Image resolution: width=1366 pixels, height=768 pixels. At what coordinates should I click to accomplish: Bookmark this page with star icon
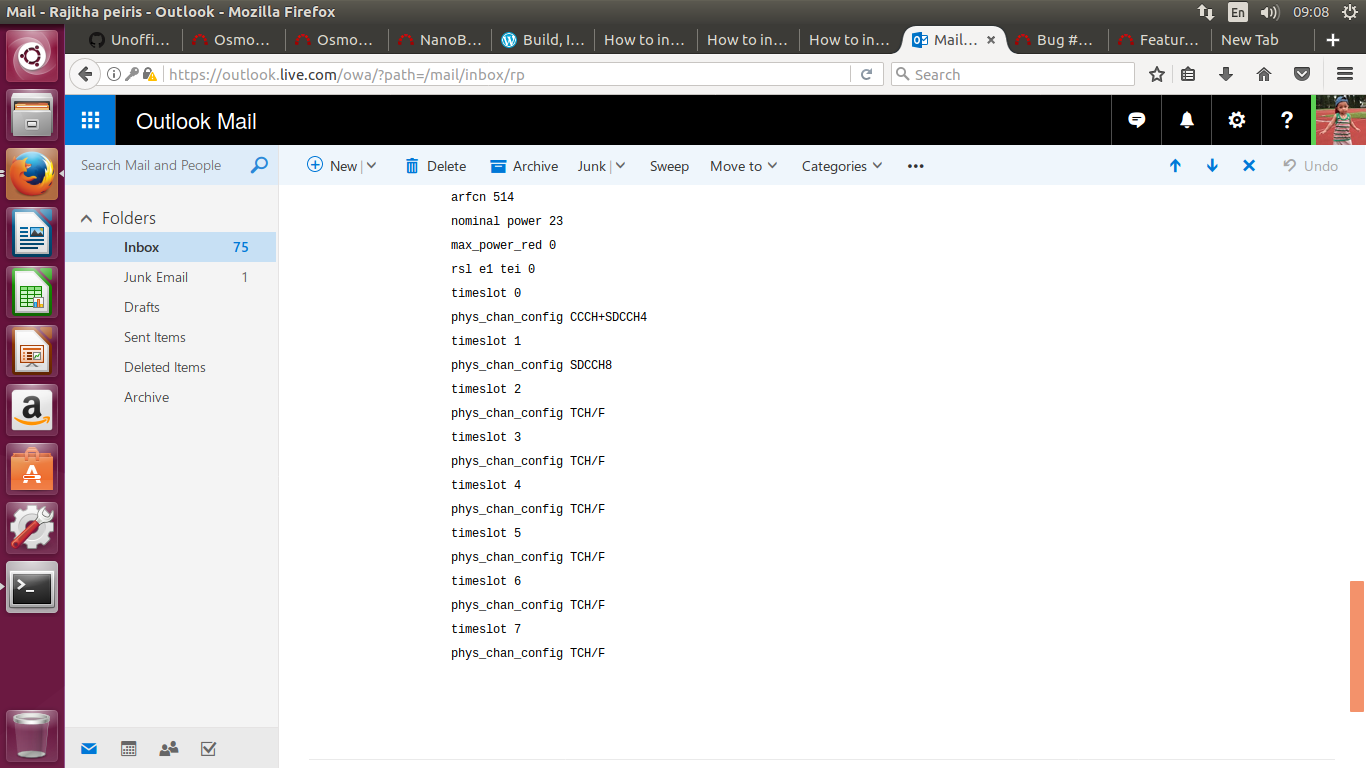pyautogui.click(x=1157, y=74)
